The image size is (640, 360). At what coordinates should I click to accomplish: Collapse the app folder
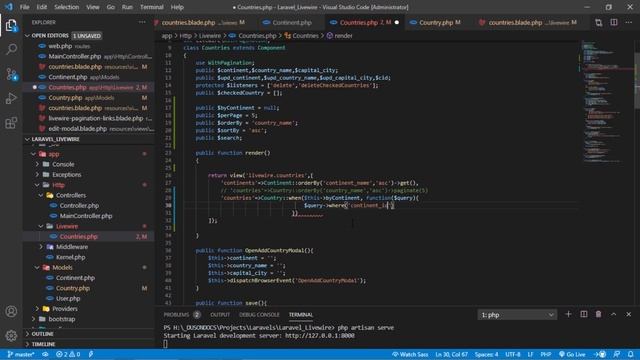[33, 154]
